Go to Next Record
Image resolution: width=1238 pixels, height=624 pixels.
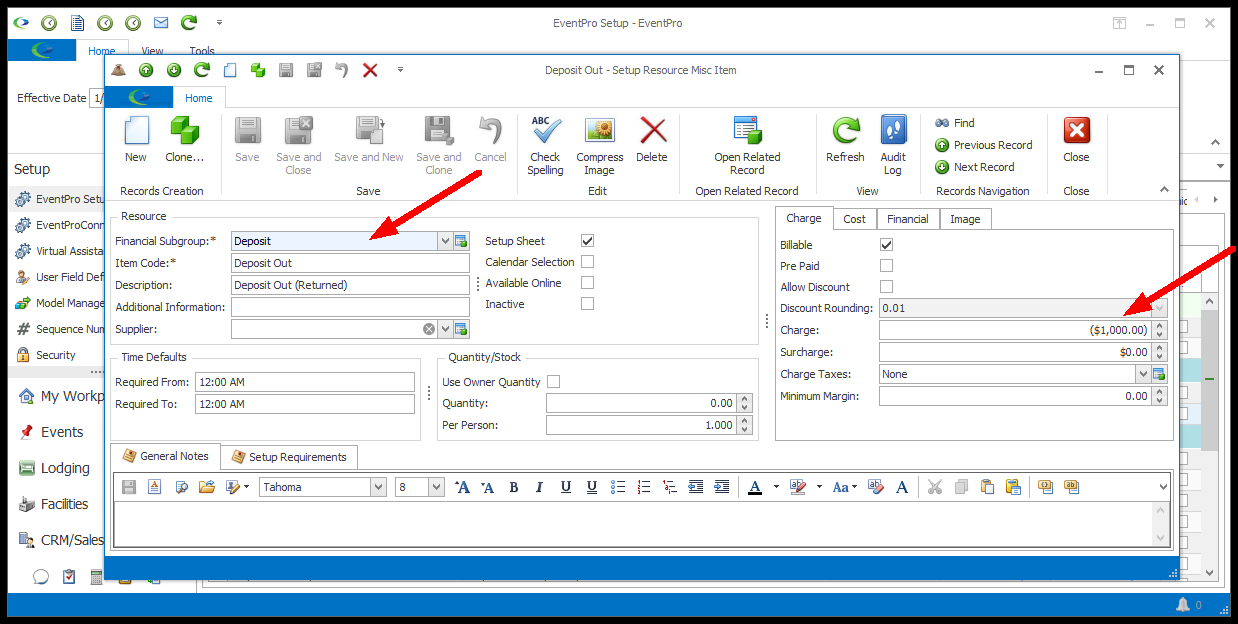[975, 167]
